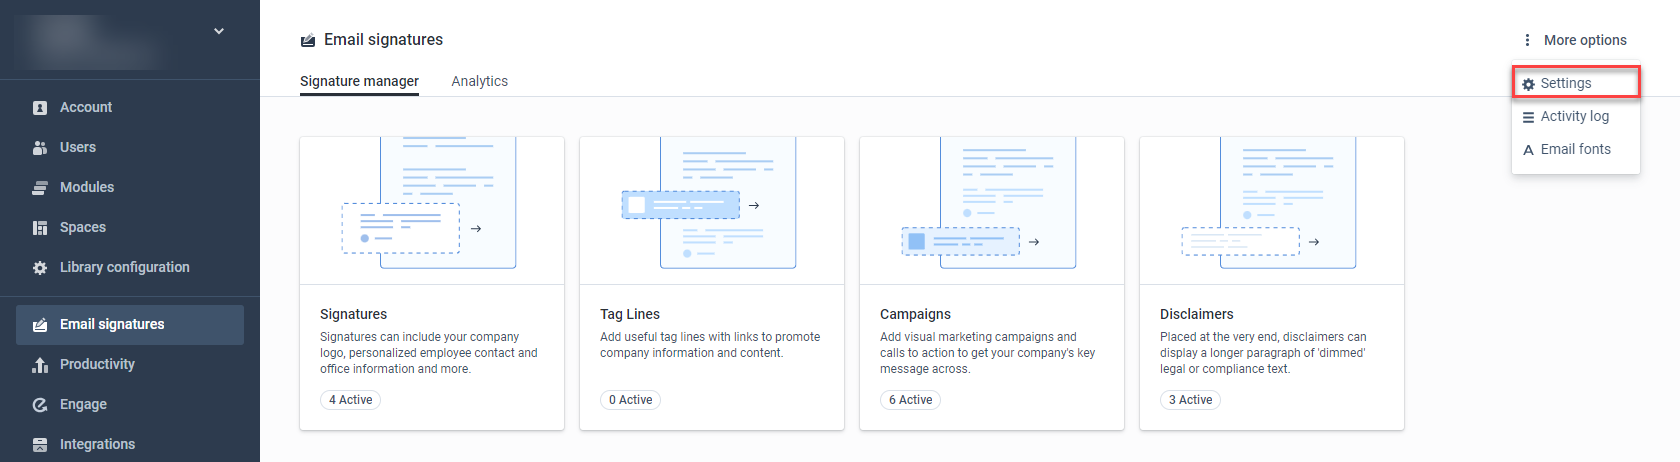Expand the organization switcher chevron
This screenshot has width=1680, height=462.
coord(219,31)
